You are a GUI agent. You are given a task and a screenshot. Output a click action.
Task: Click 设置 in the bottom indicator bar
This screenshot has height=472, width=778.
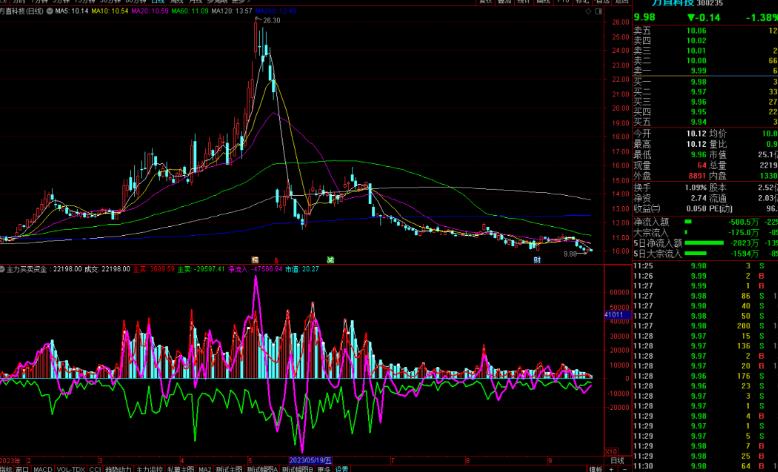342,469
